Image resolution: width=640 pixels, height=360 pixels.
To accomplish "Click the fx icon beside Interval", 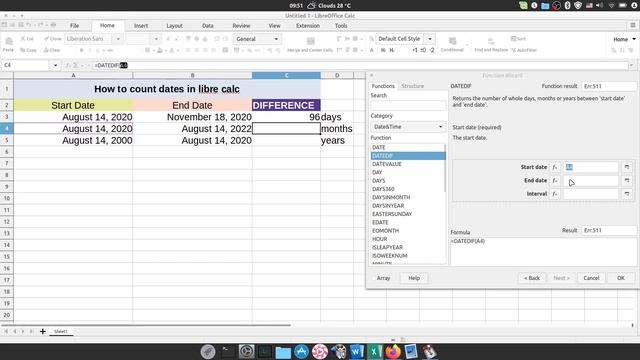I will pyautogui.click(x=554, y=194).
